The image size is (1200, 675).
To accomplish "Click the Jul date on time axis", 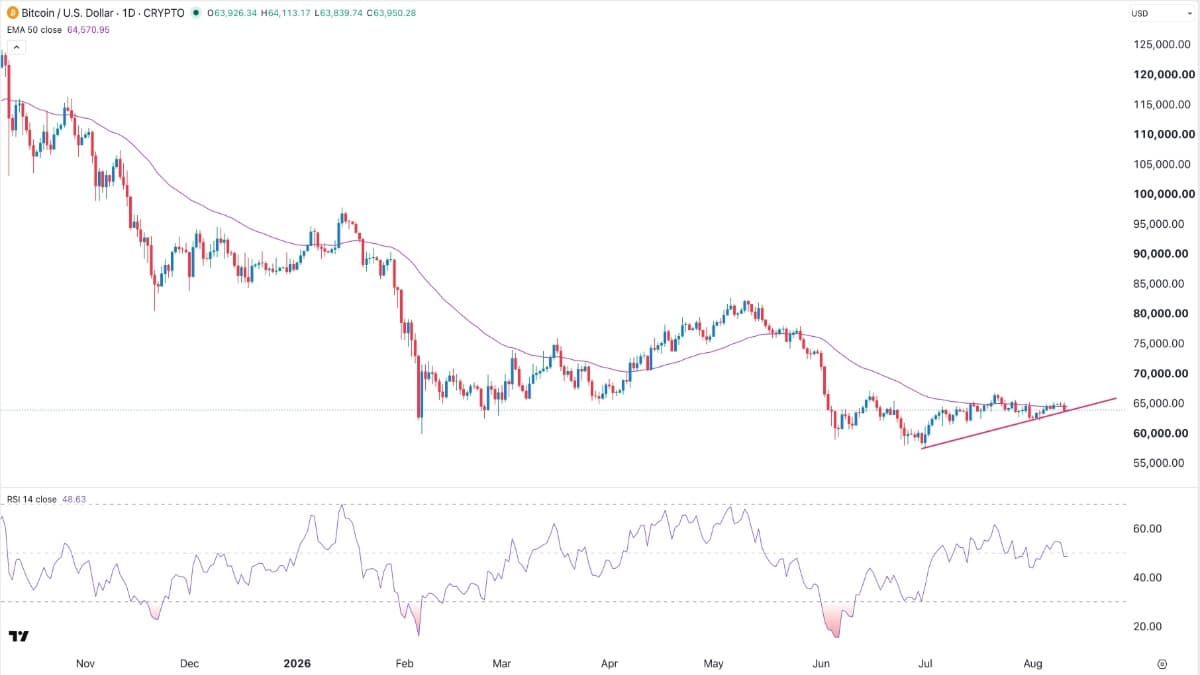I will (x=925, y=663).
